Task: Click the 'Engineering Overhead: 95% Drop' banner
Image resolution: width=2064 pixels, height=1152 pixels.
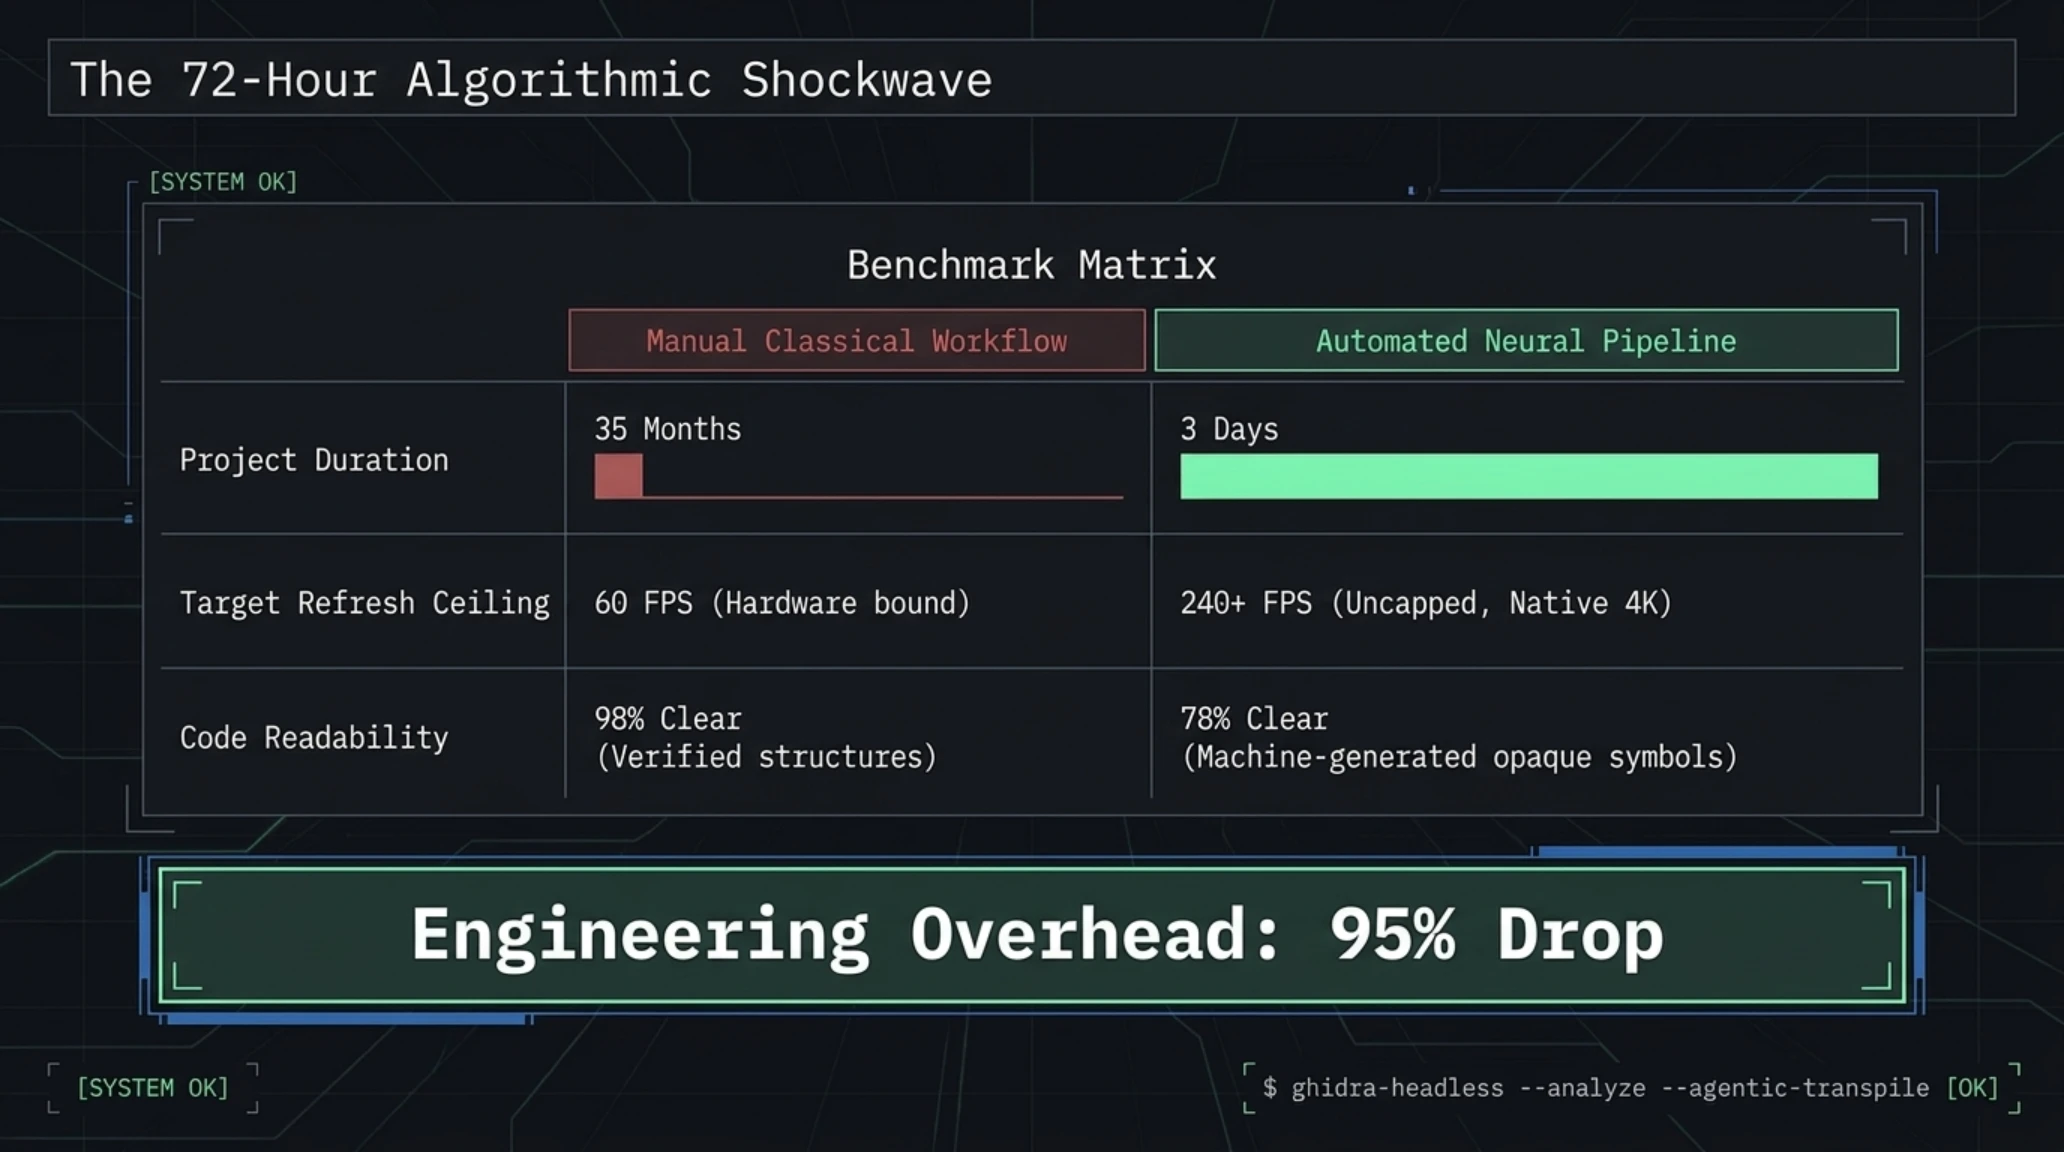Action: click(x=1032, y=935)
